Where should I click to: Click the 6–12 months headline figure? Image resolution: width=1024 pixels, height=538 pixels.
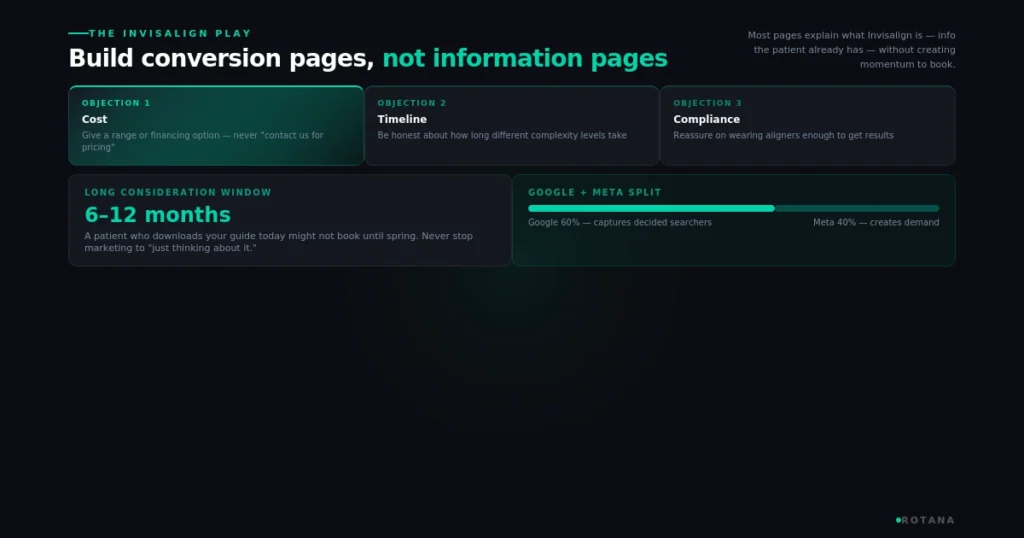[x=157, y=214]
